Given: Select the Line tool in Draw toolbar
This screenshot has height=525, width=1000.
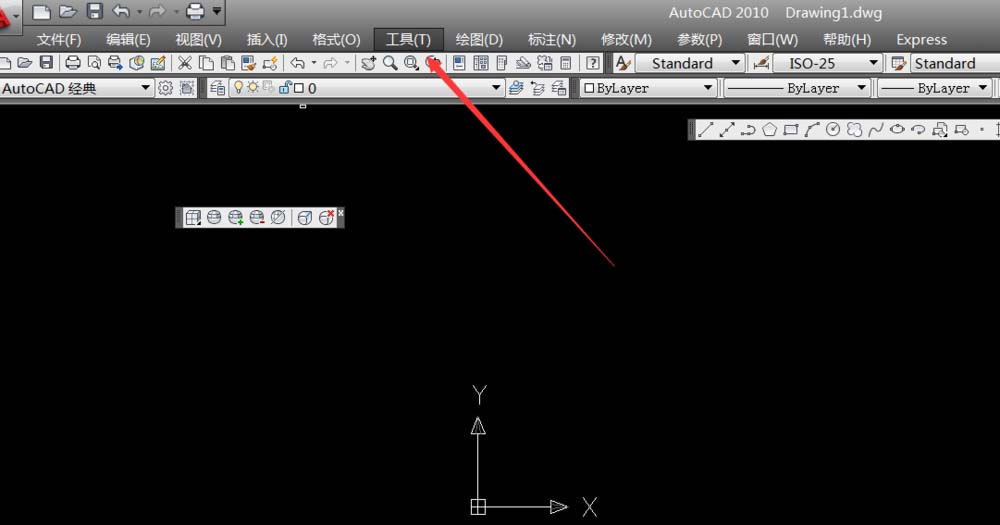Looking at the screenshot, I should click(x=705, y=129).
